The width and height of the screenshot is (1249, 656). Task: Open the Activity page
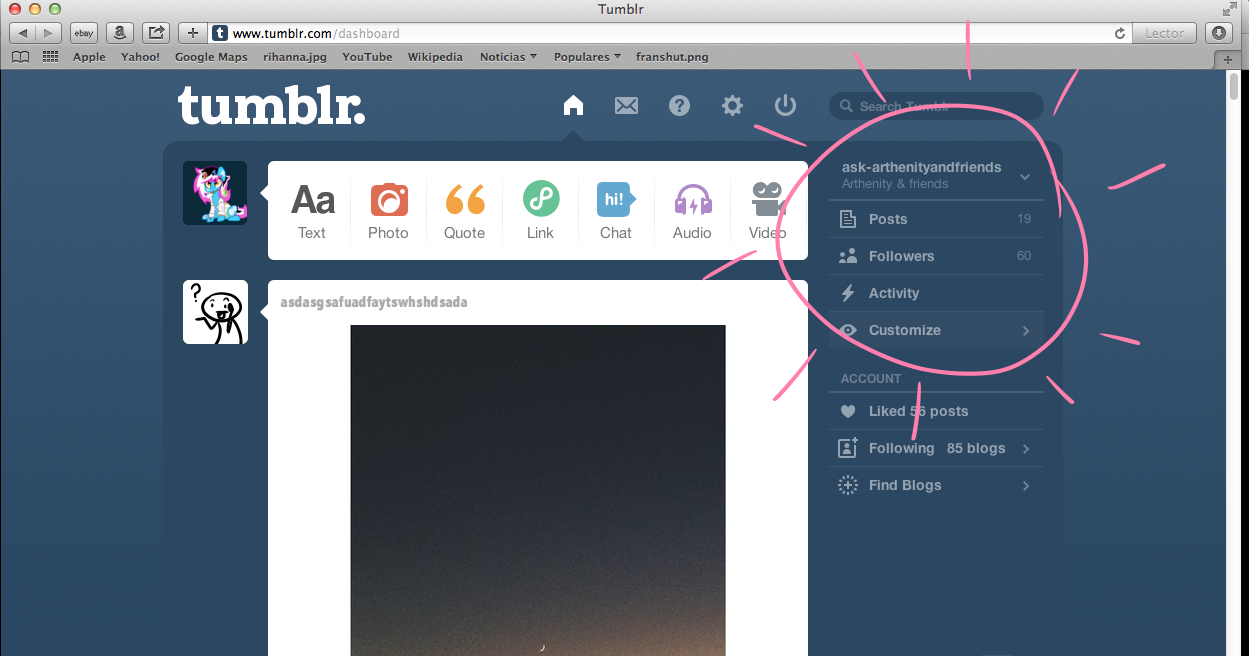[936, 293]
